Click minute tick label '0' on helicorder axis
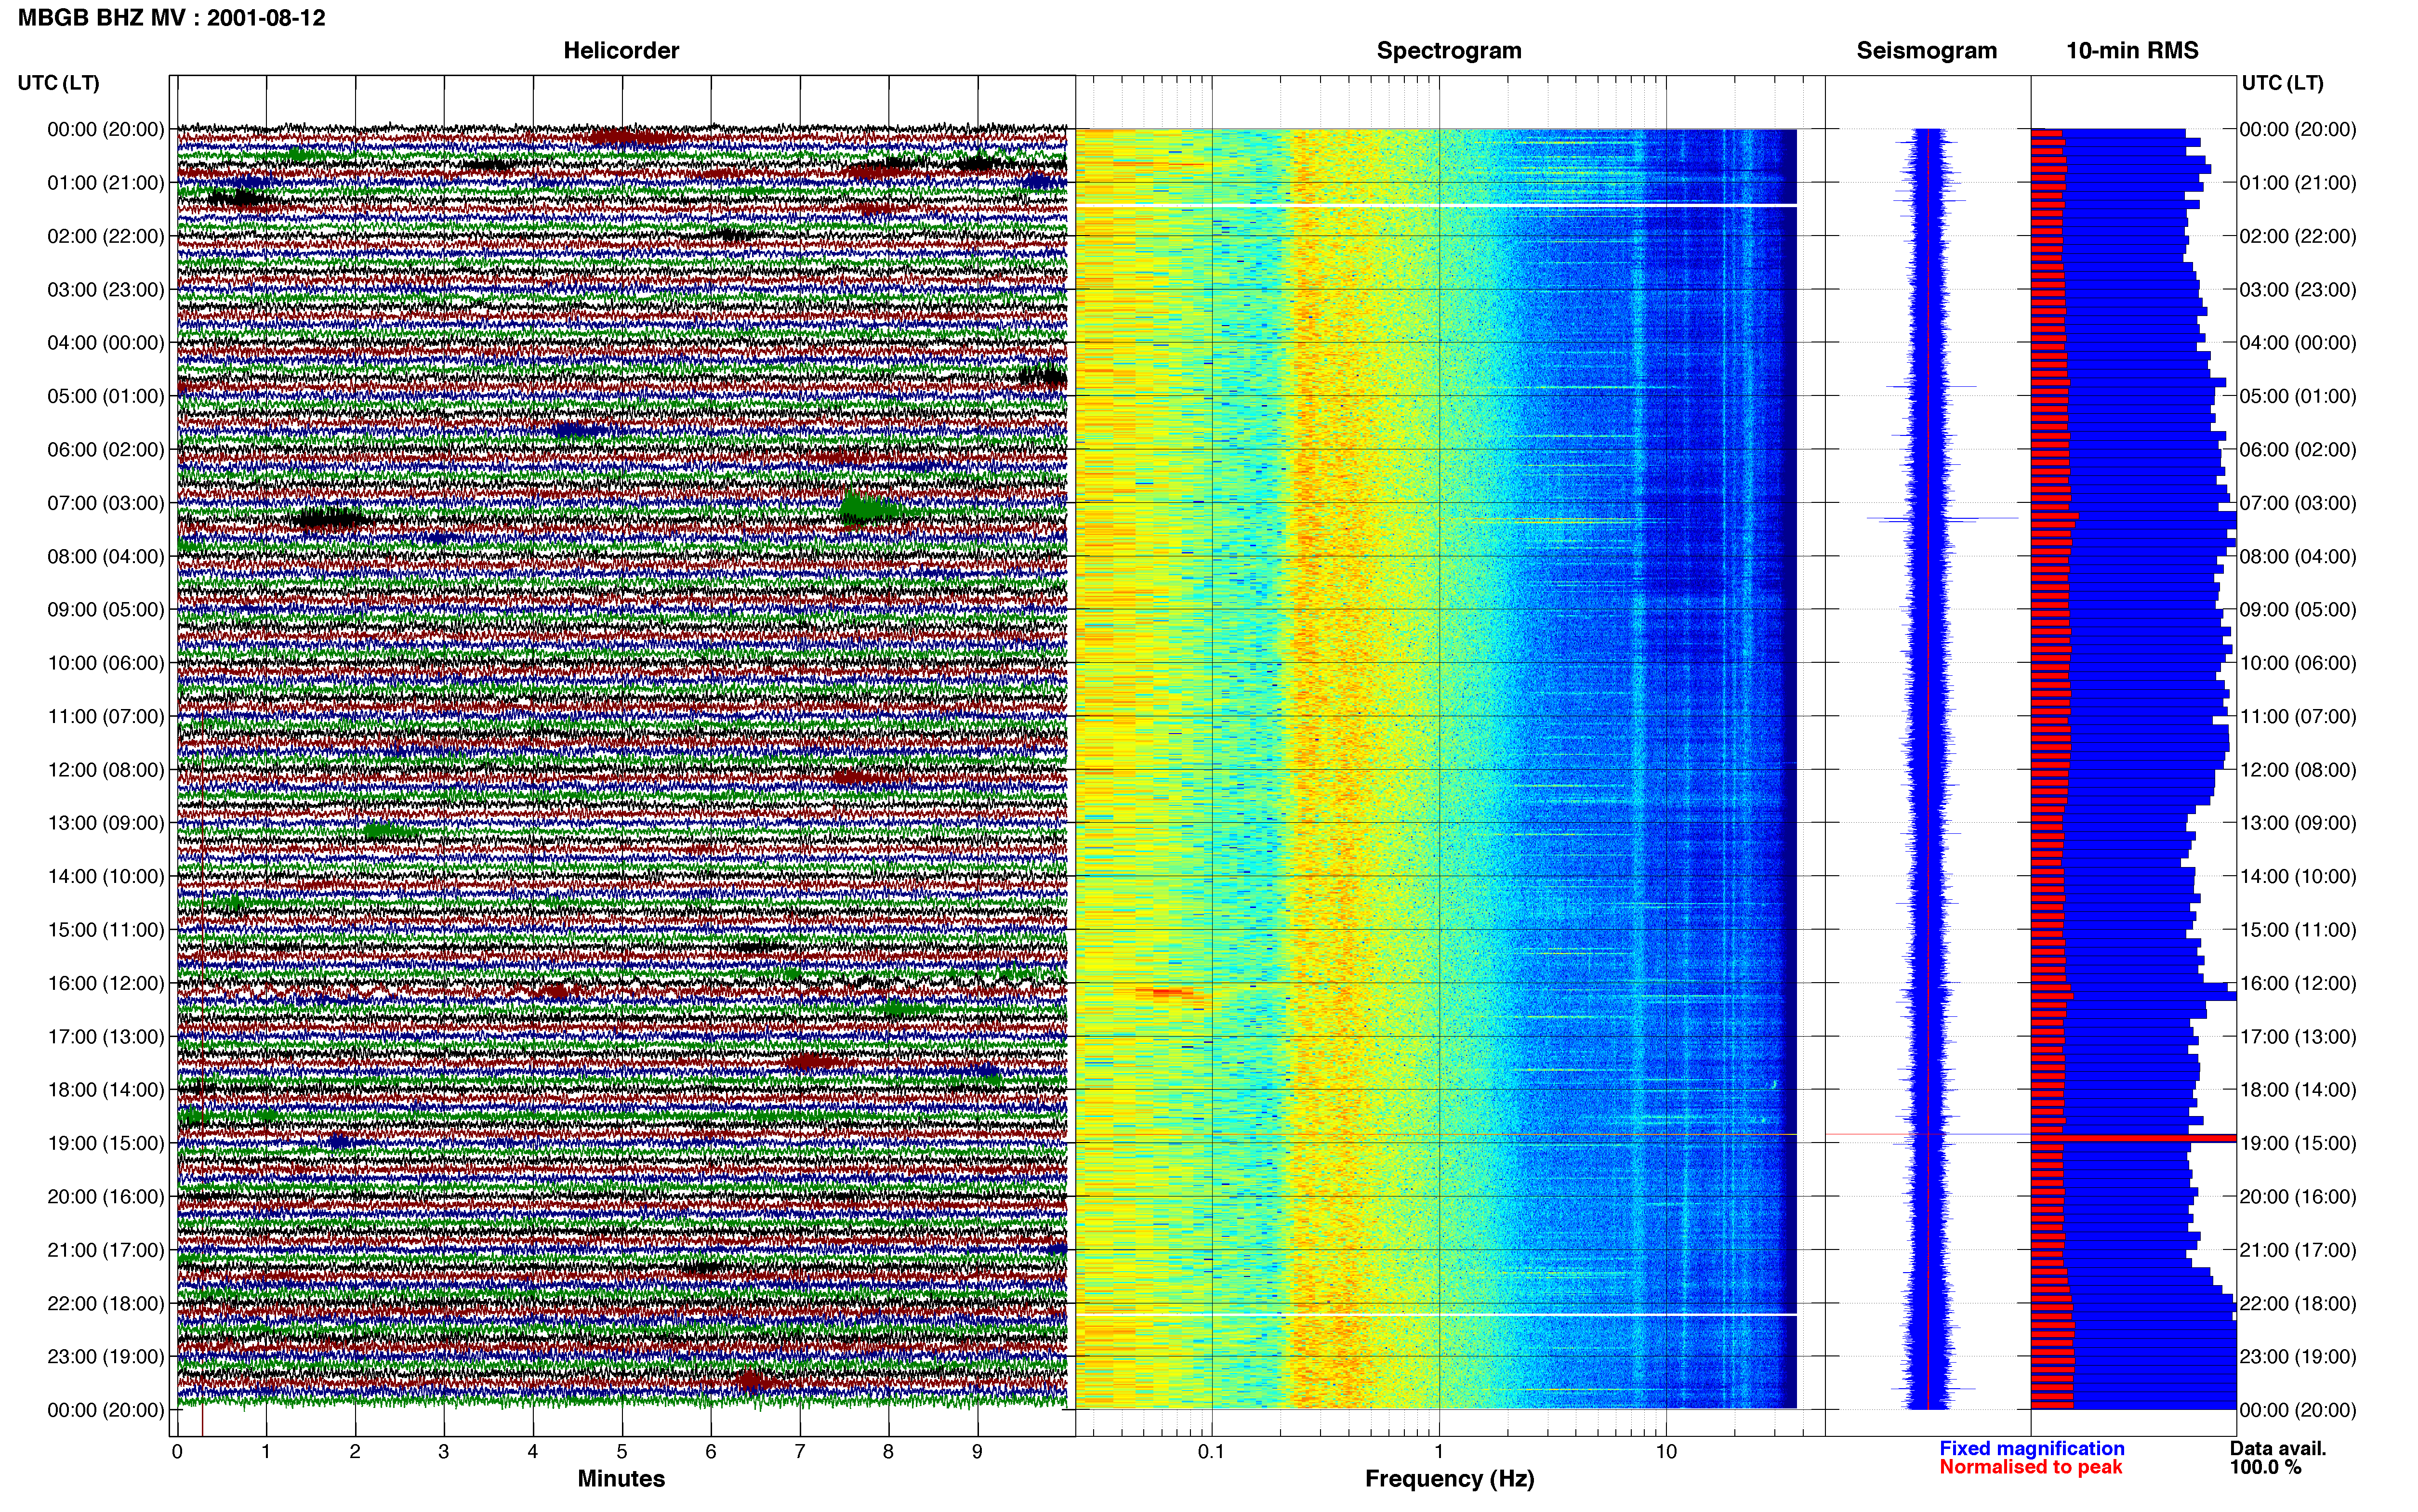Image resolution: width=2418 pixels, height=1512 pixels. 177,1452
